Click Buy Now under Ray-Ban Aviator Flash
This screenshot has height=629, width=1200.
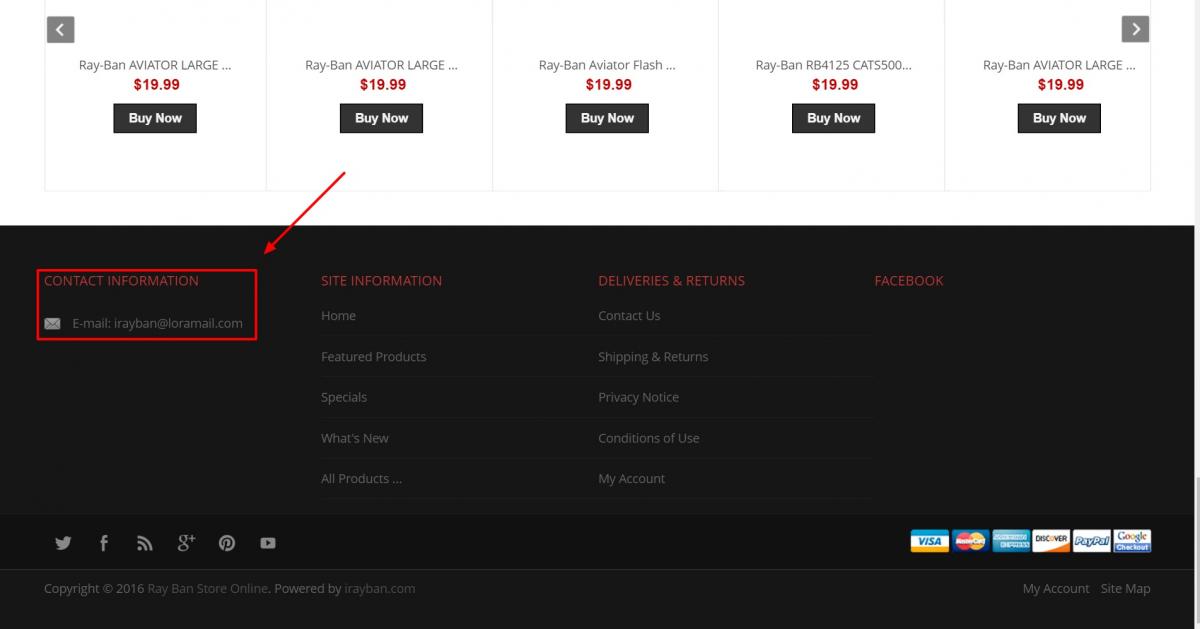tap(607, 118)
